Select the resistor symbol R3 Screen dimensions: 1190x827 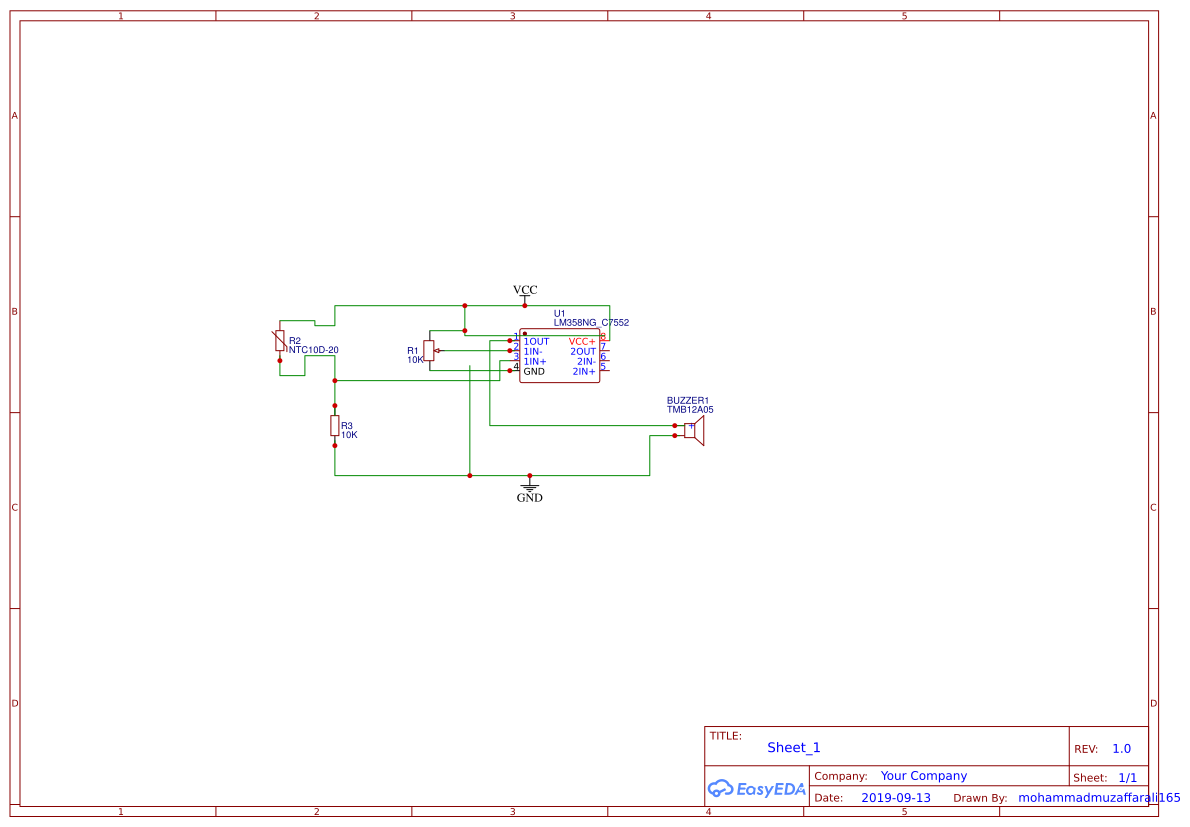334,427
